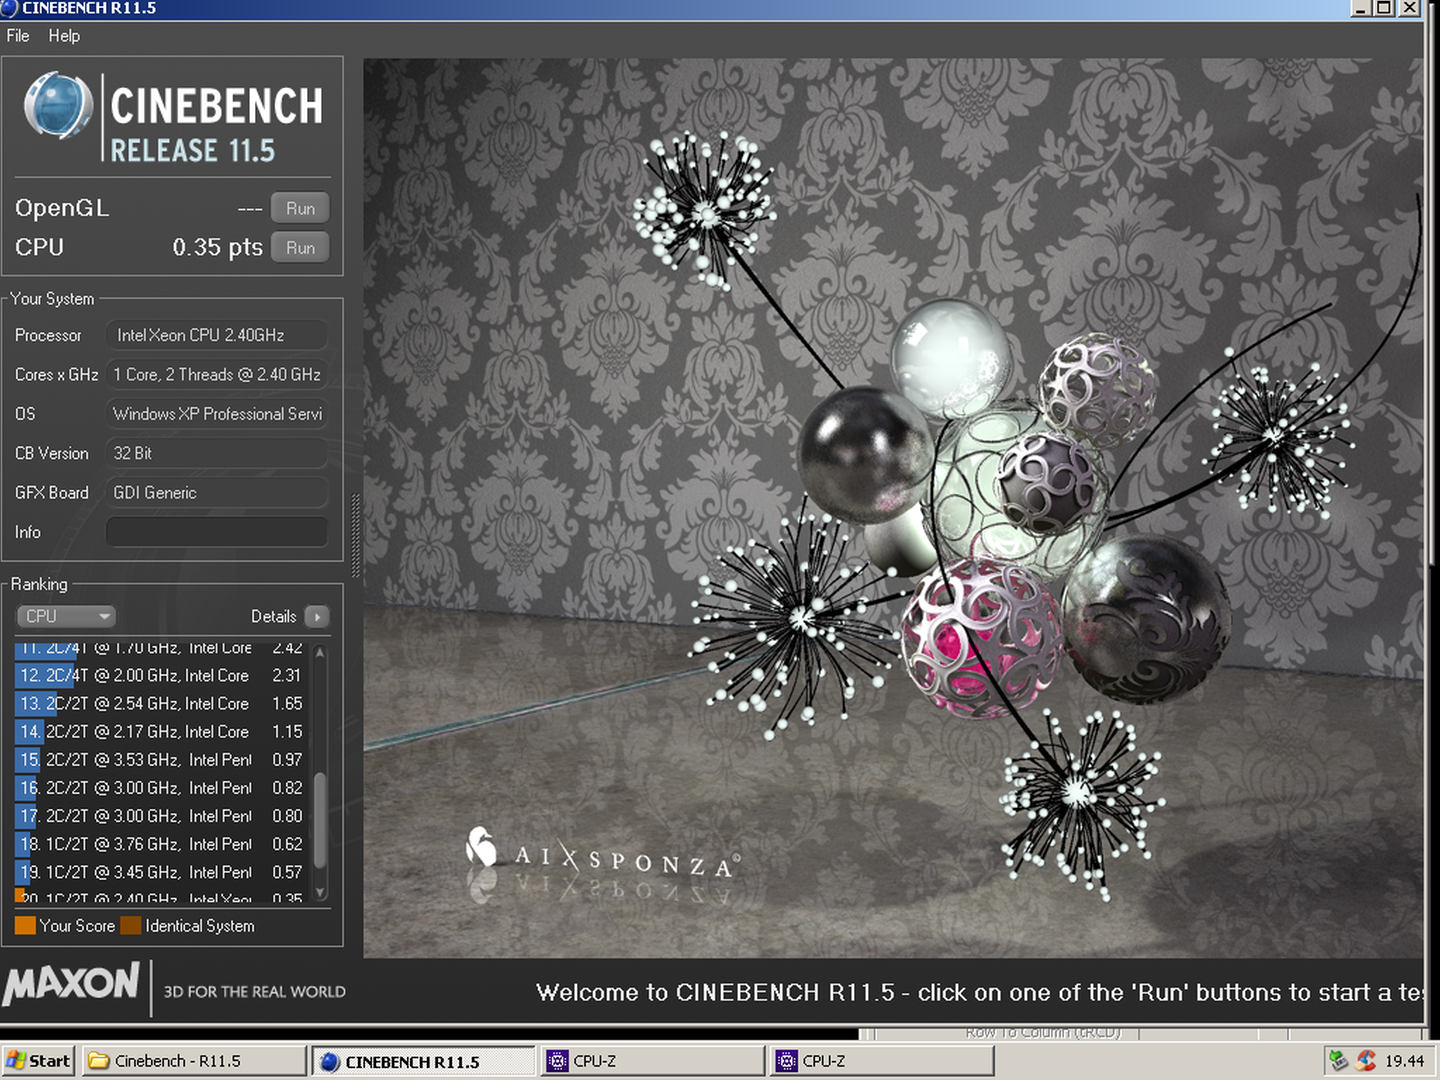1440x1080 pixels.
Task: Maximize the CINEBENCH window
Action: tap(1384, 8)
